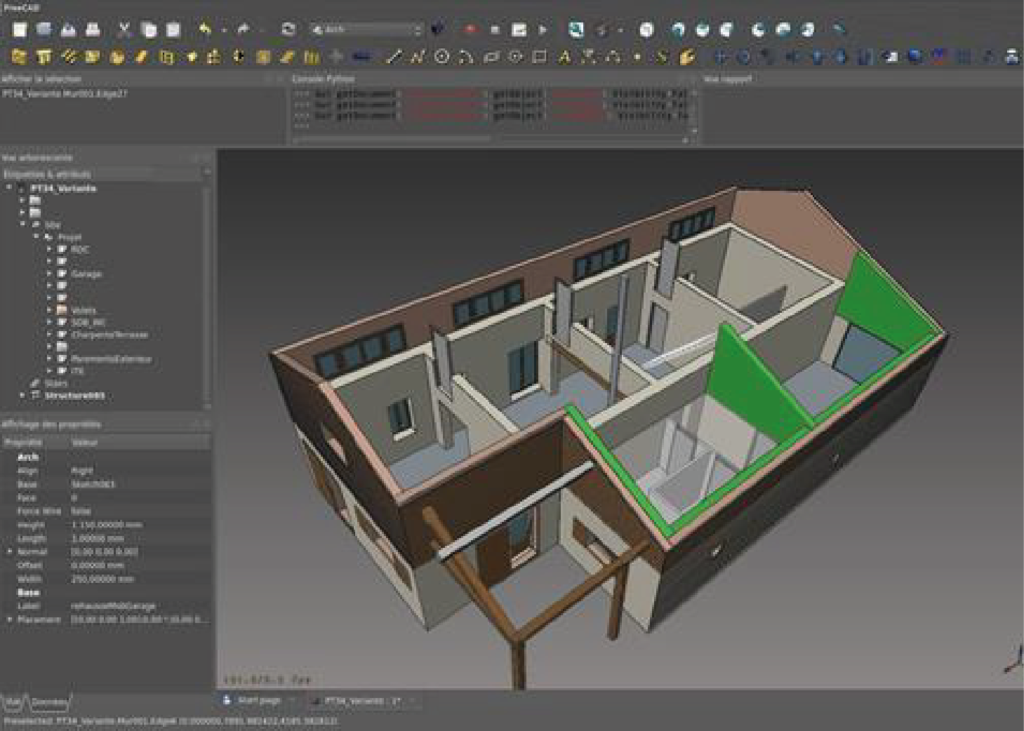This screenshot has width=1024, height=731.
Task: Undo the last action
Action: pos(205,29)
